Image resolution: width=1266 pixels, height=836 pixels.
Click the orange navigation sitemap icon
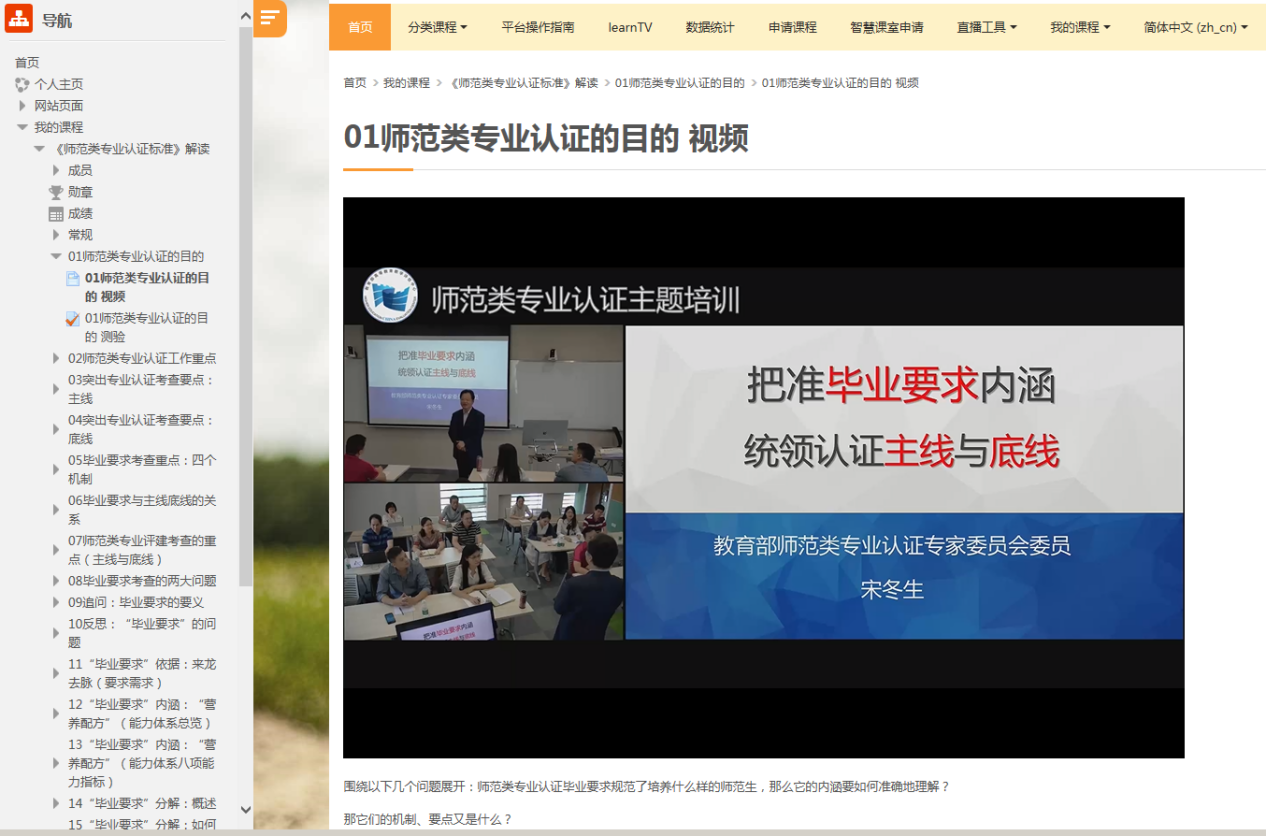(19, 20)
